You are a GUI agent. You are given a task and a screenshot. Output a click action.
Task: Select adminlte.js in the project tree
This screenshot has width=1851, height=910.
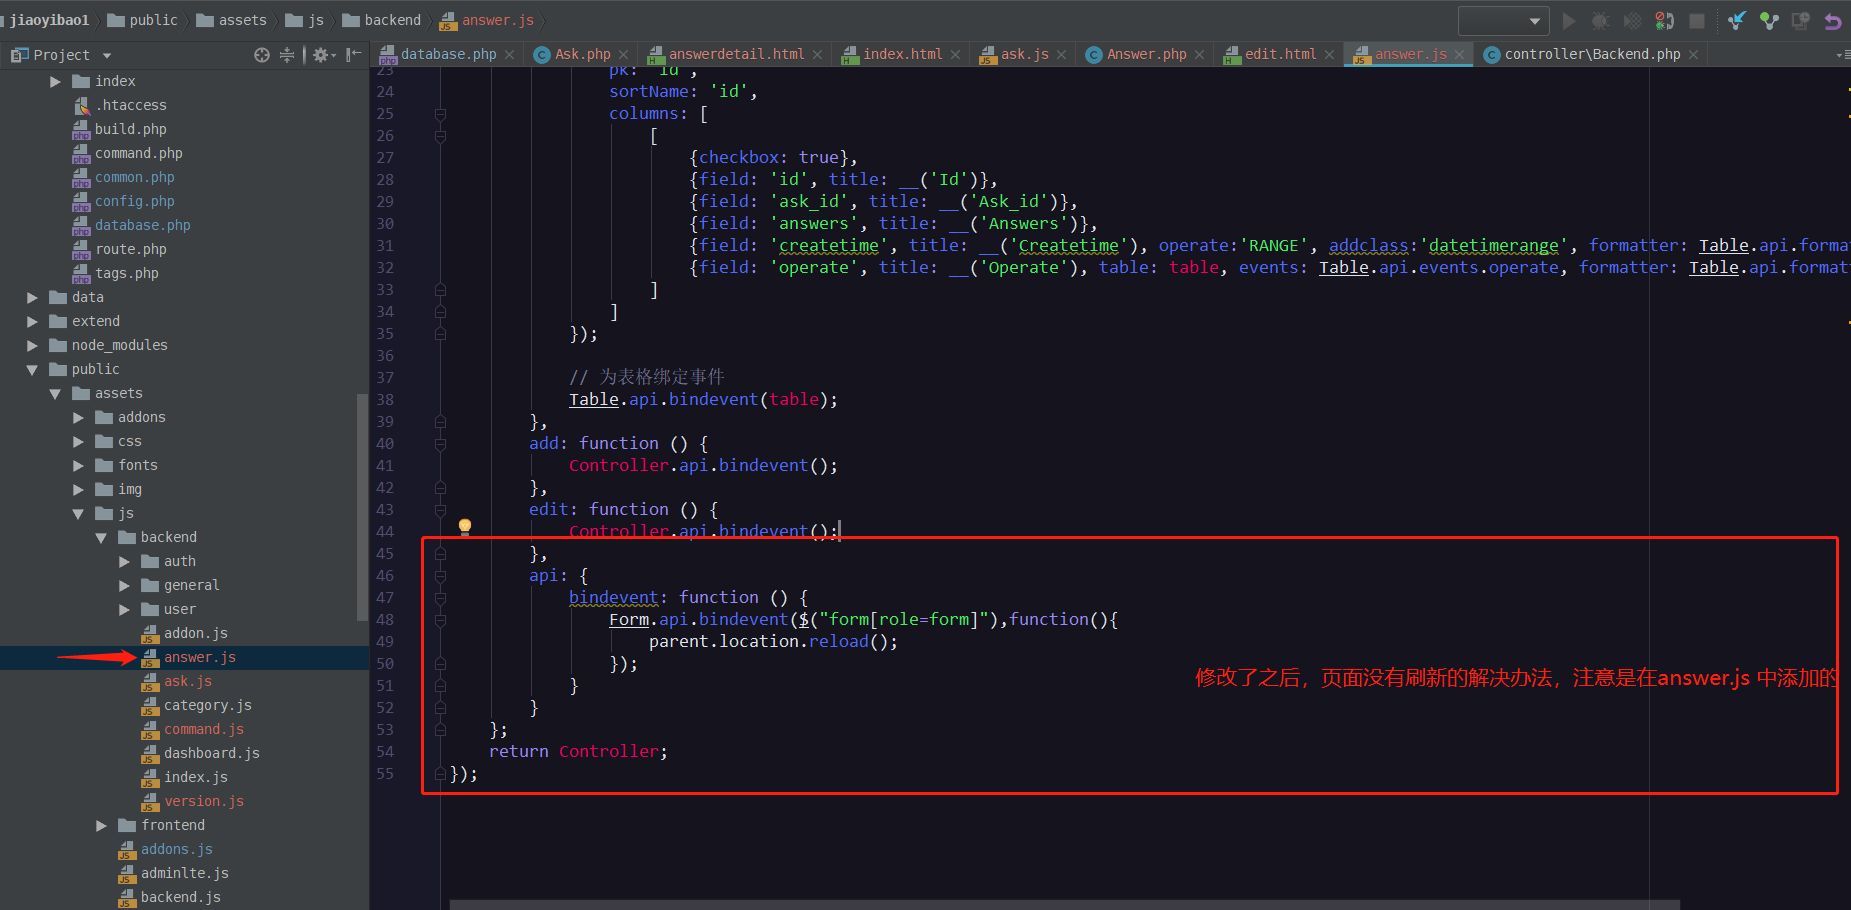184,873
